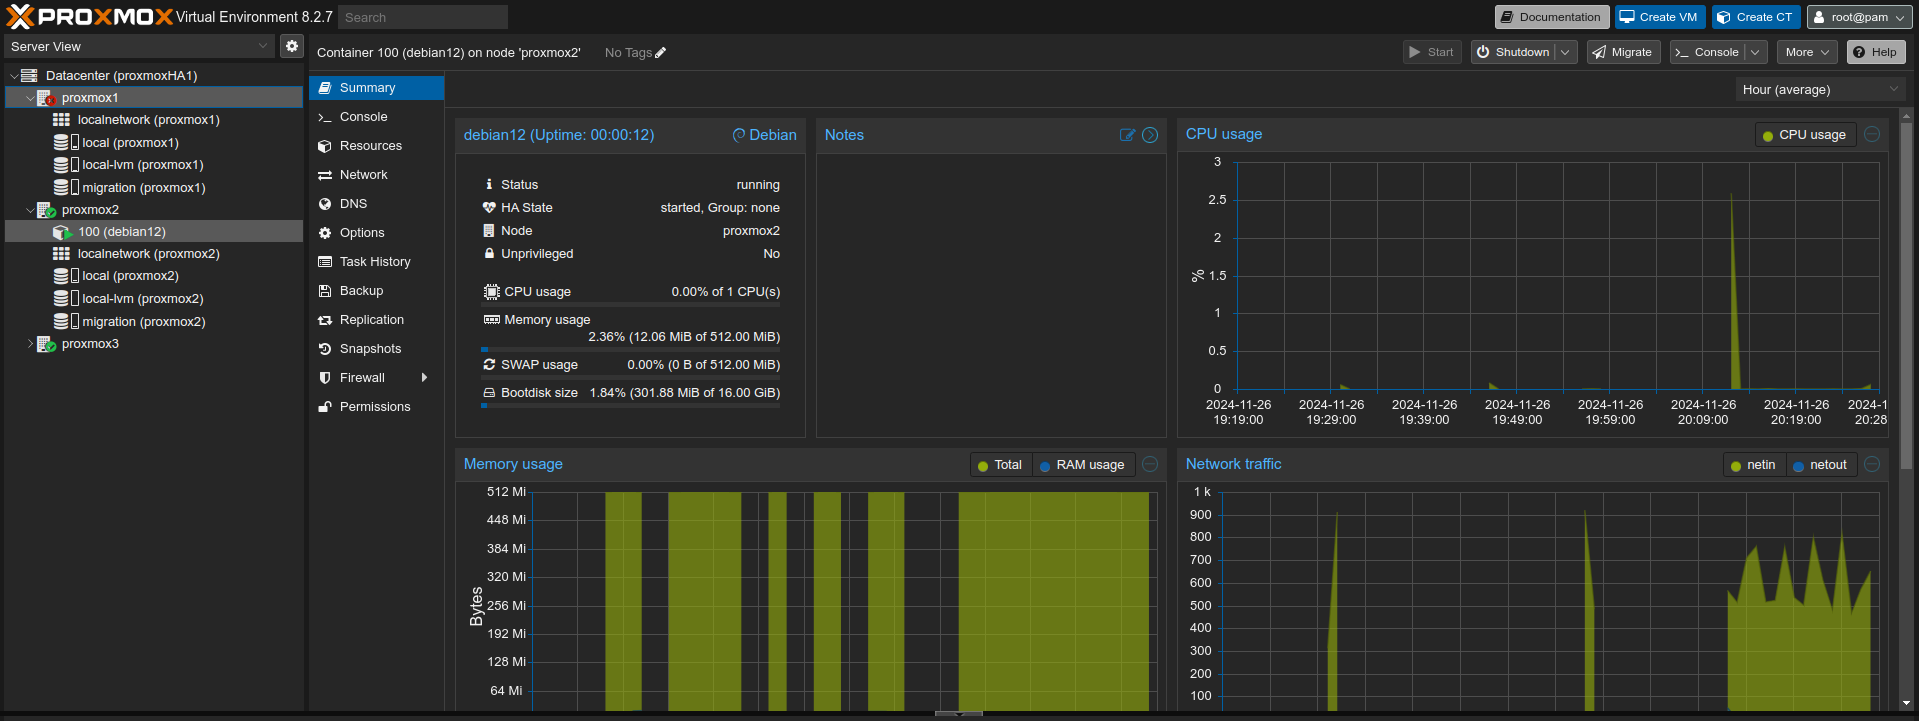The width and height of the screenshot is (1919, 721).
Task: Open the Resources tab
Action: pos(376,146)
